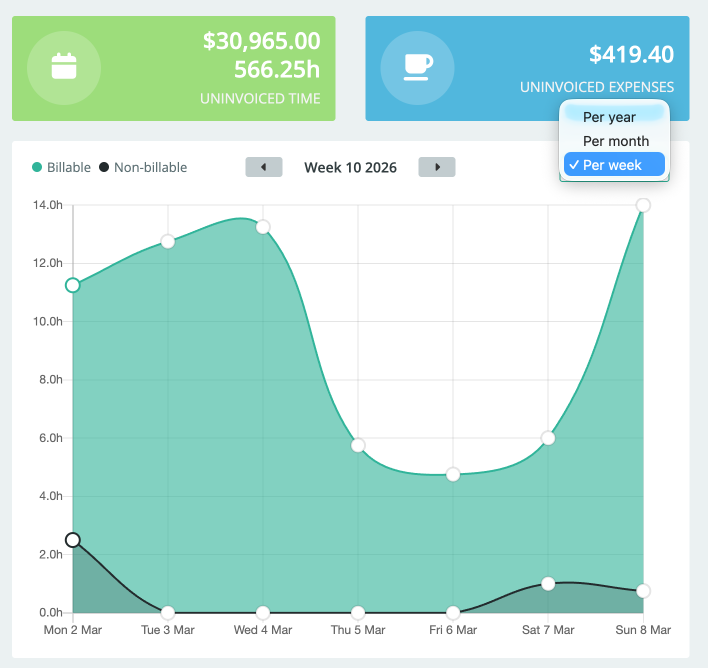Toggle the Non-billable legend series
The height and width of the screenshot is (668, 708).
[x=143, y=168]
